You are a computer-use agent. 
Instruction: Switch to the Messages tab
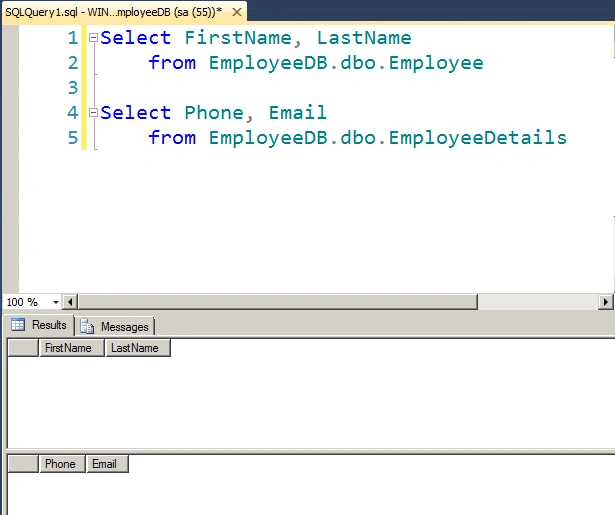(x=115, y=326)
